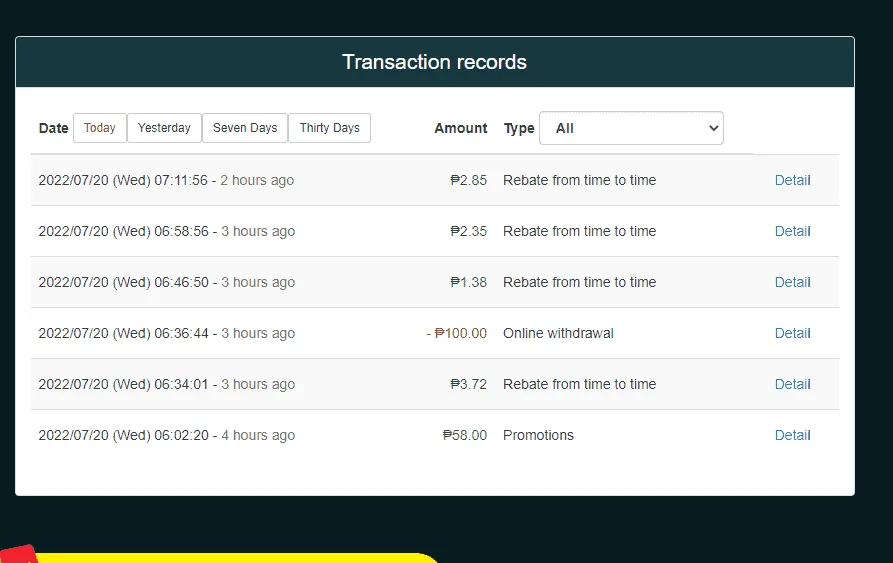Click the Type label
This screenshot has width=893, height=563.
tap(519, 129)
